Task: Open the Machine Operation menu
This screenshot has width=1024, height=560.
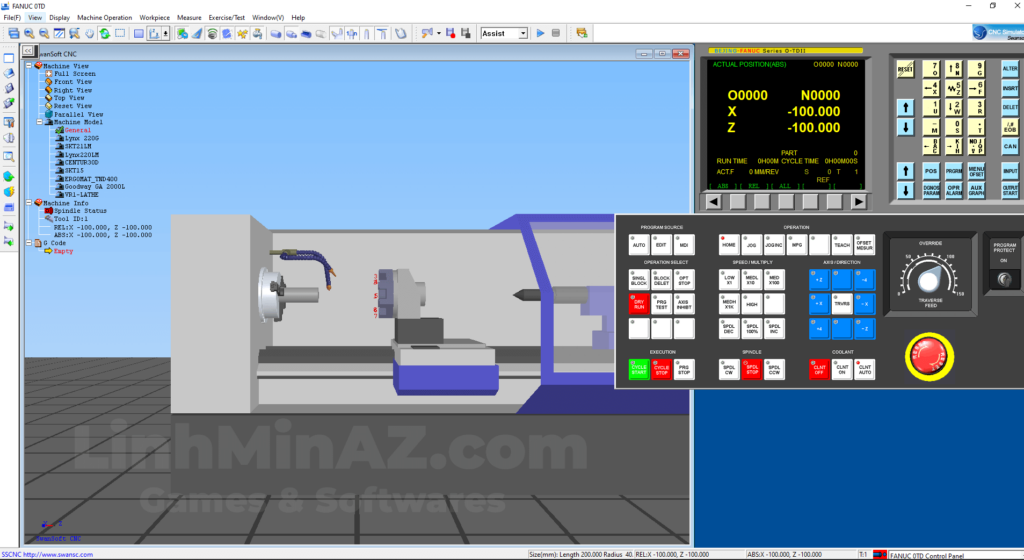Action: pos(104,18)
